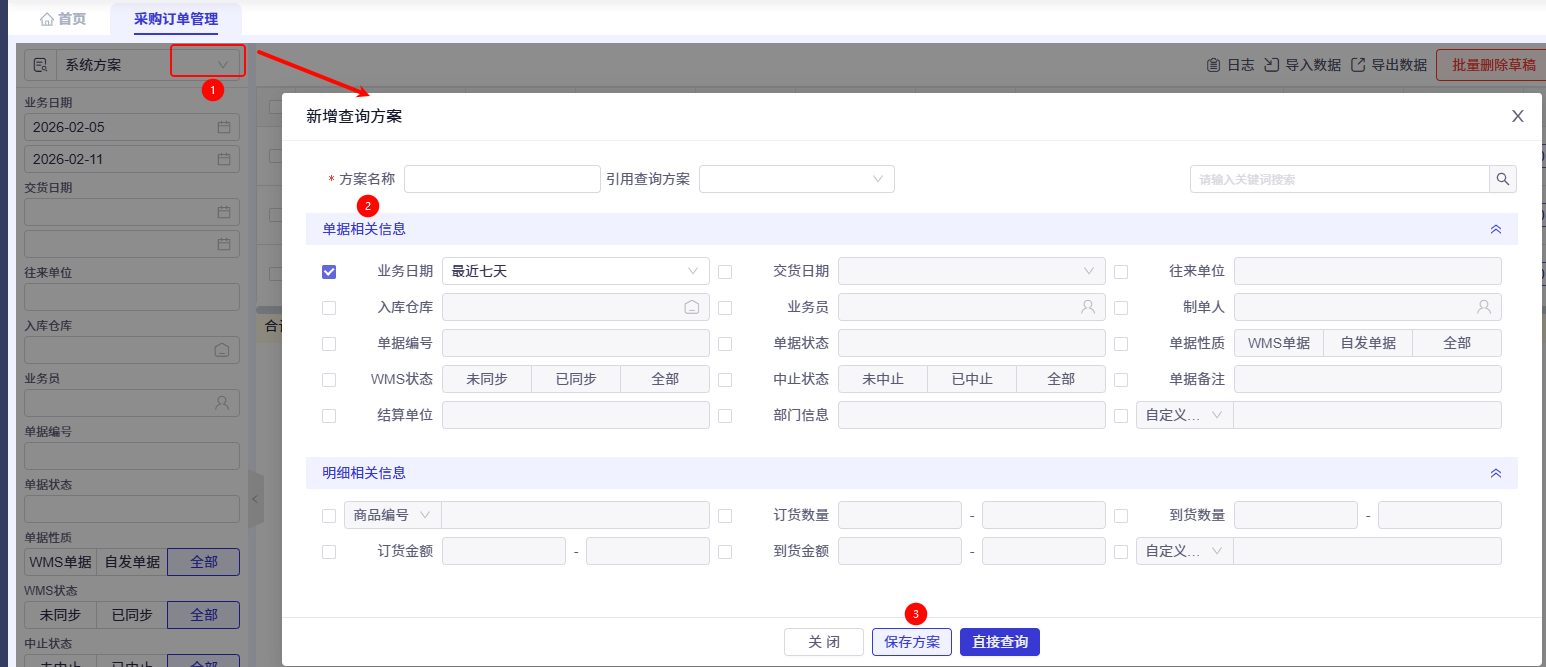Viewport: 1546px width, 667px height.
Task: Select 自发单据 in dialog 单据性质
Action: [x=1368, y=343]
